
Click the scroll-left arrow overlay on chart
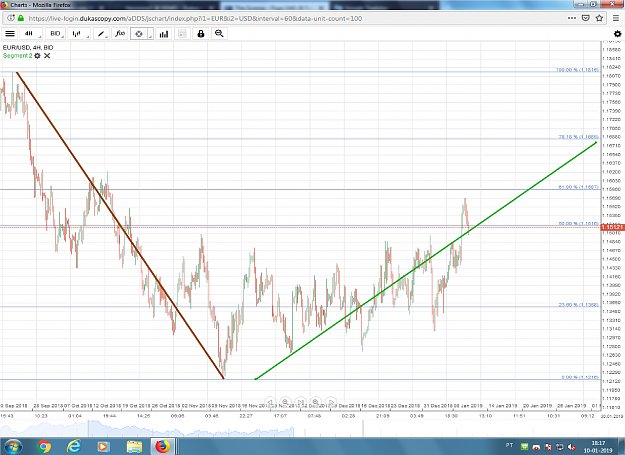[x=270, y=402]
